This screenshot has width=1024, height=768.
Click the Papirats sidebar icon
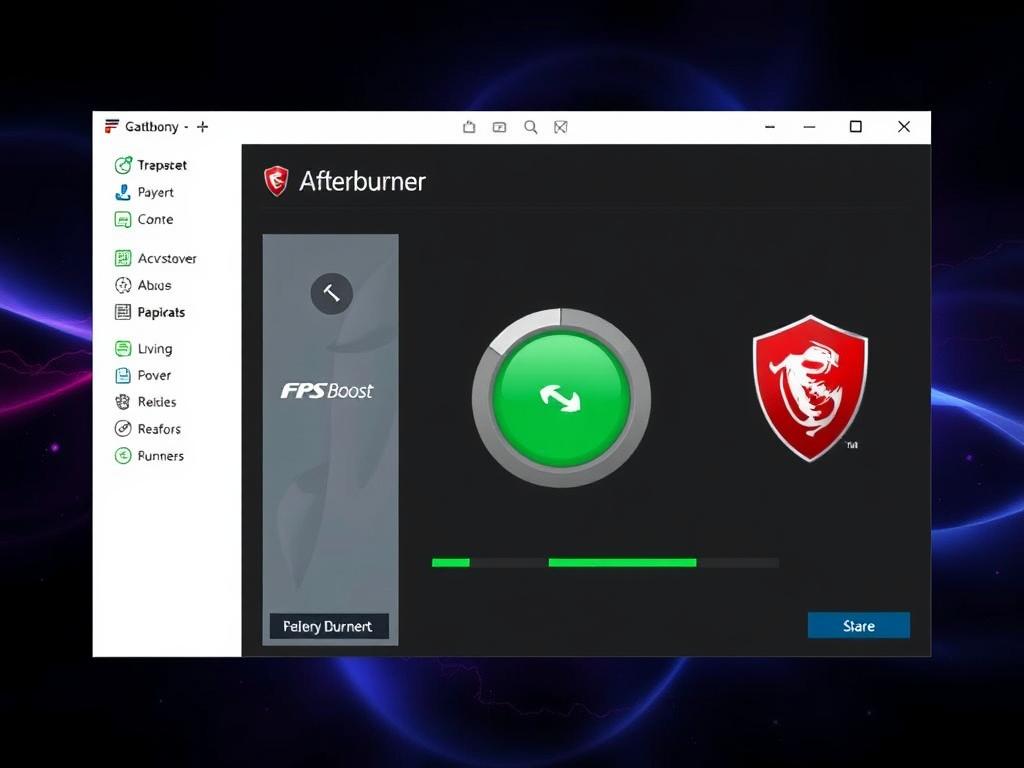(x=123, y=312)
